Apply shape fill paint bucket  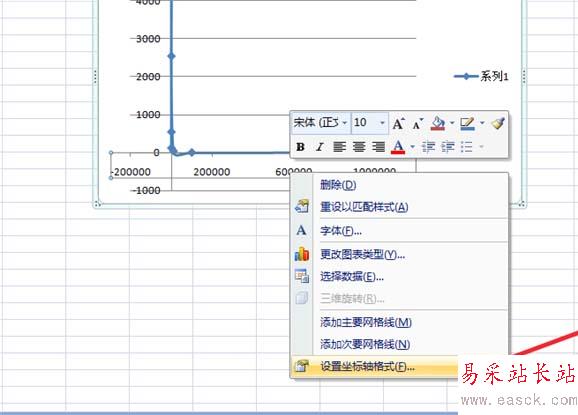(x=438, y=123)
